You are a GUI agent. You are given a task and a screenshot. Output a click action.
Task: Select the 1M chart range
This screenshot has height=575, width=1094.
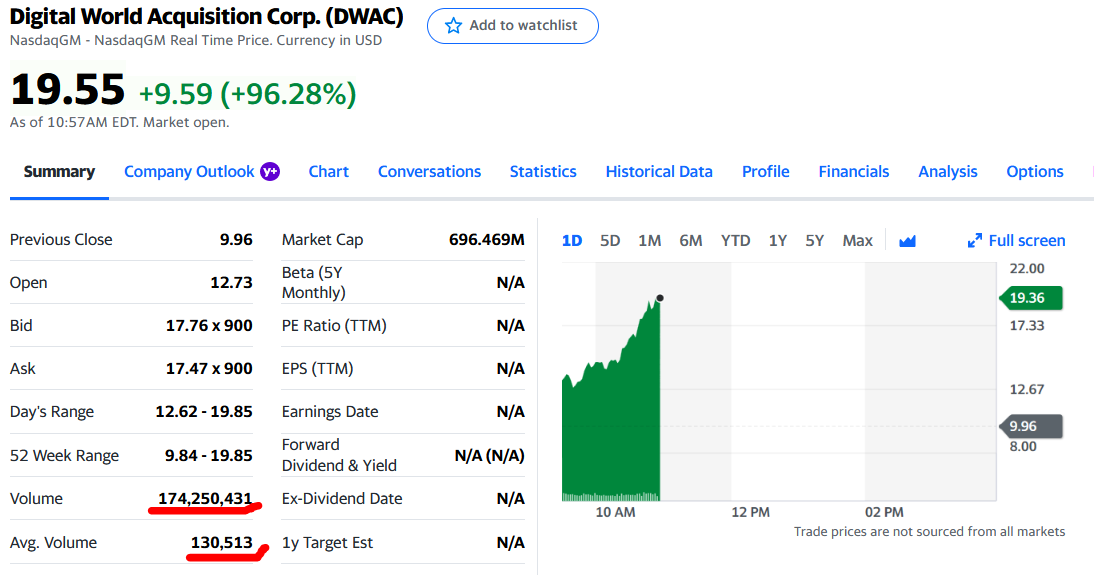(x=650, y=241)
